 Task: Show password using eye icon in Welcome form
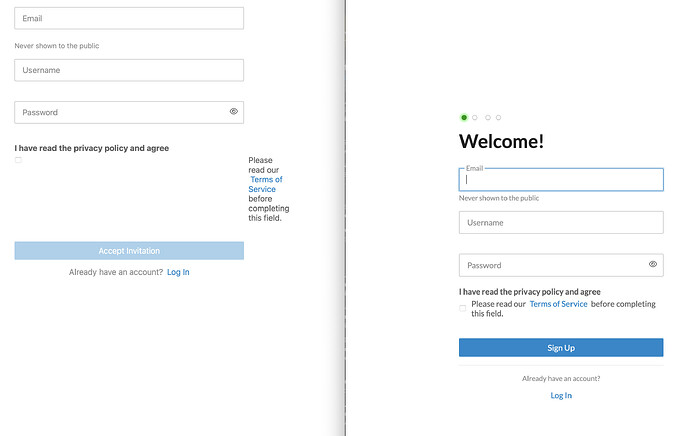(x=653, y=264)
